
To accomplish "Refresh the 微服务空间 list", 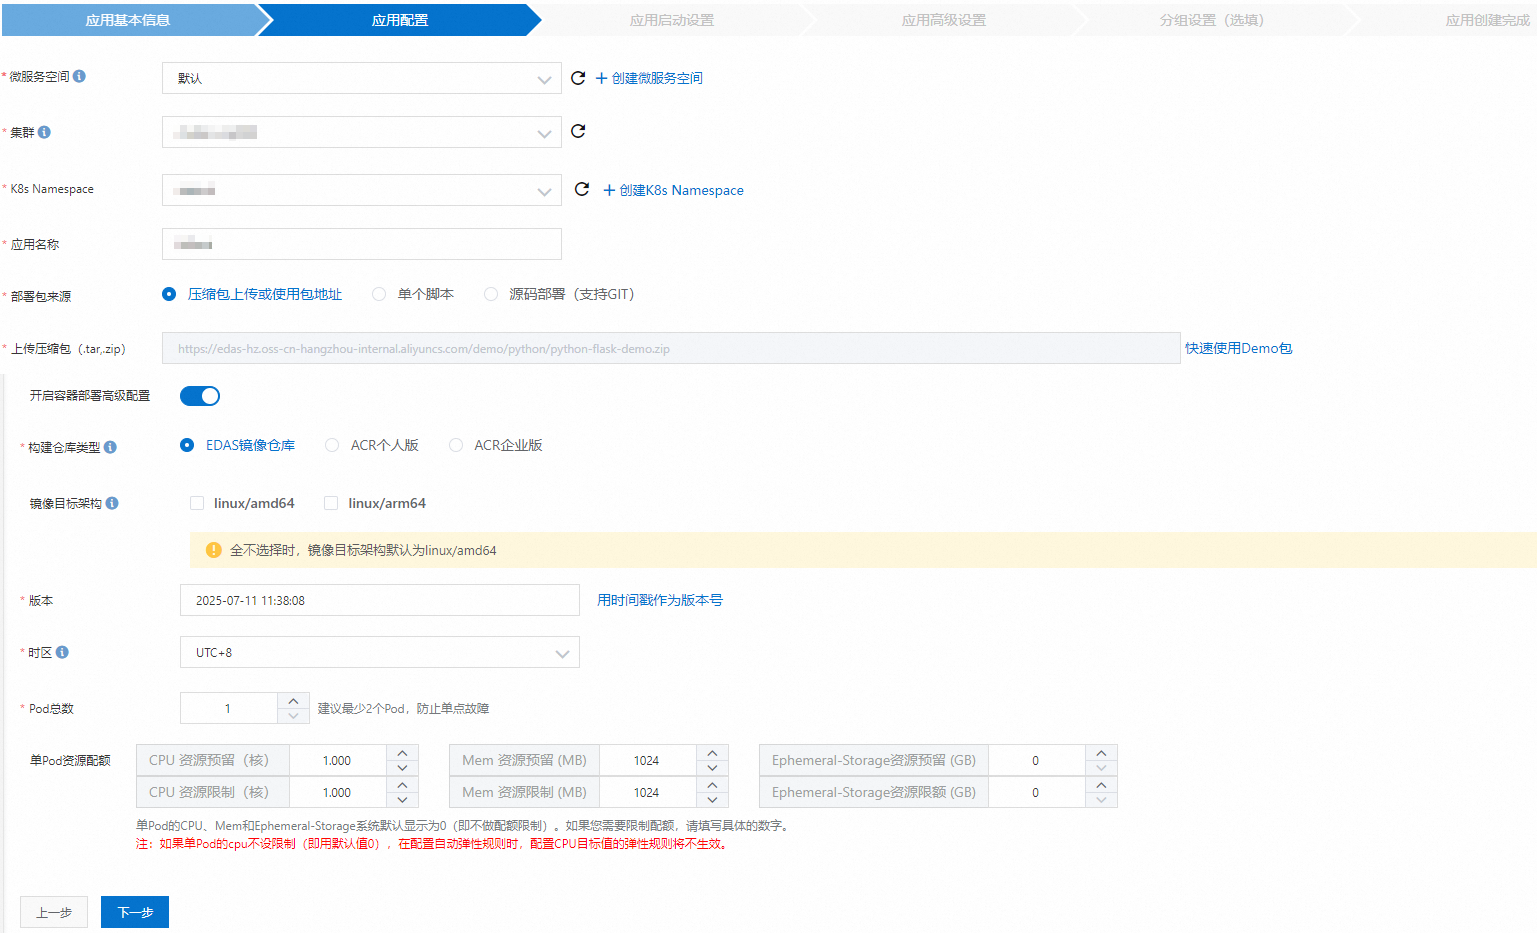I will pos(578,78).
